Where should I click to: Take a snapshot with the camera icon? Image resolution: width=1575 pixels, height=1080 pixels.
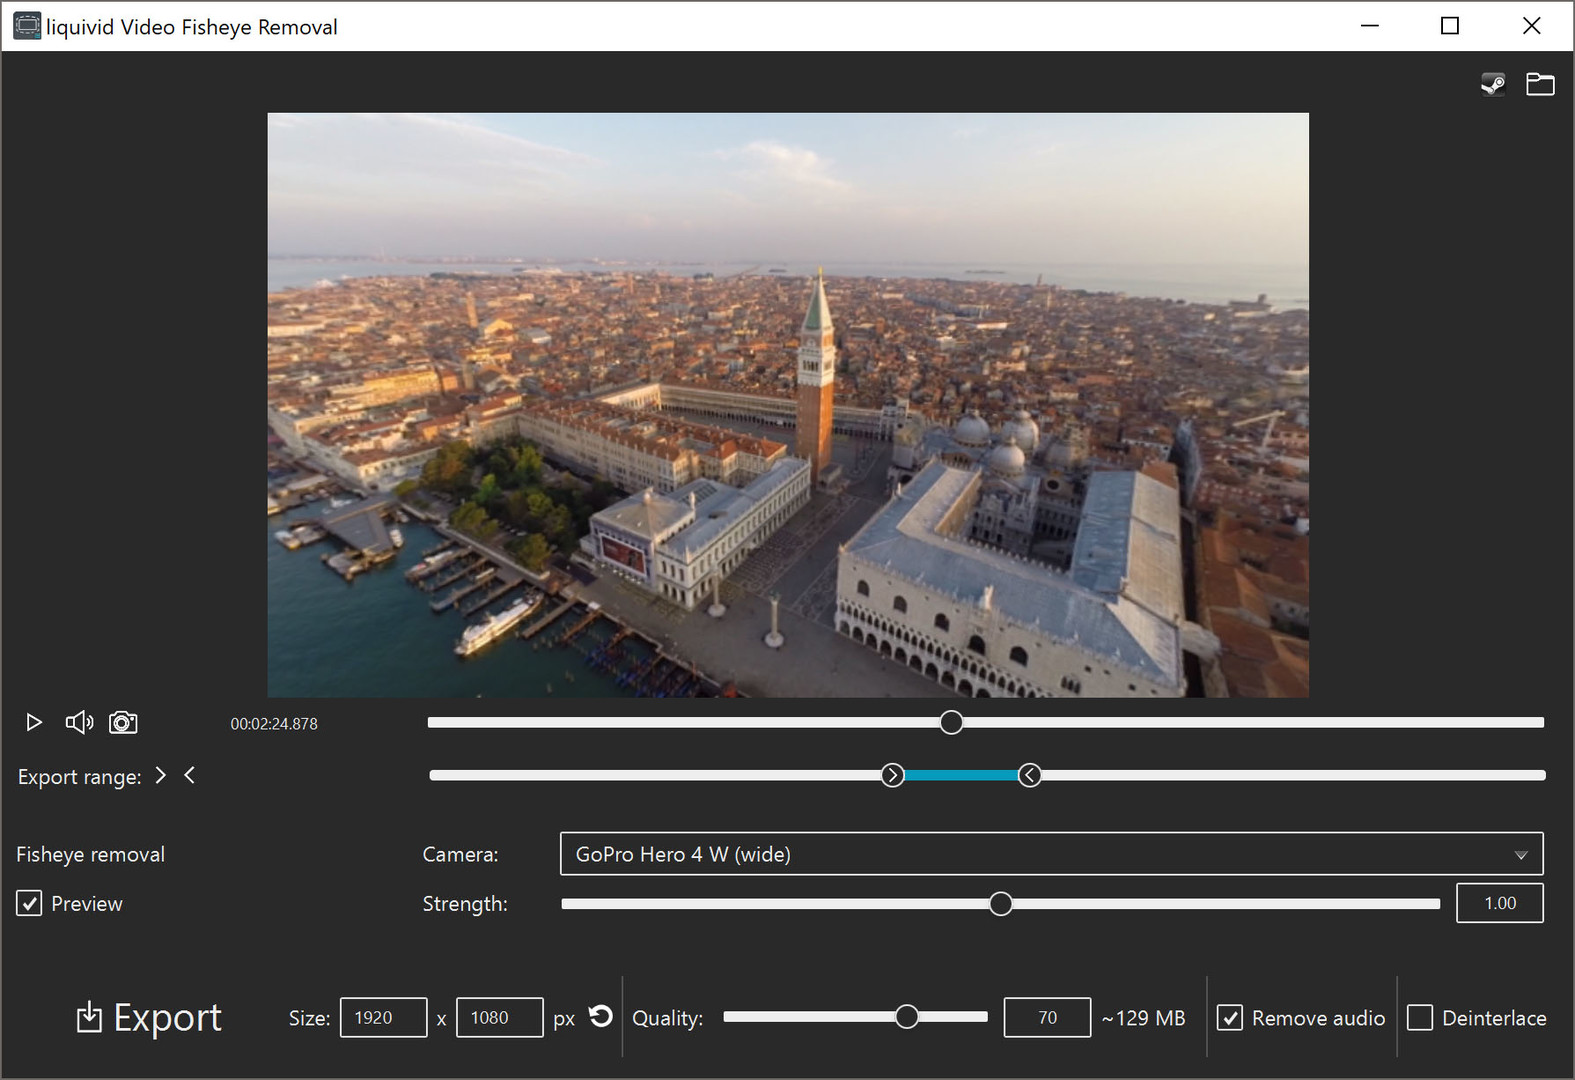click(x=123, y=722)
